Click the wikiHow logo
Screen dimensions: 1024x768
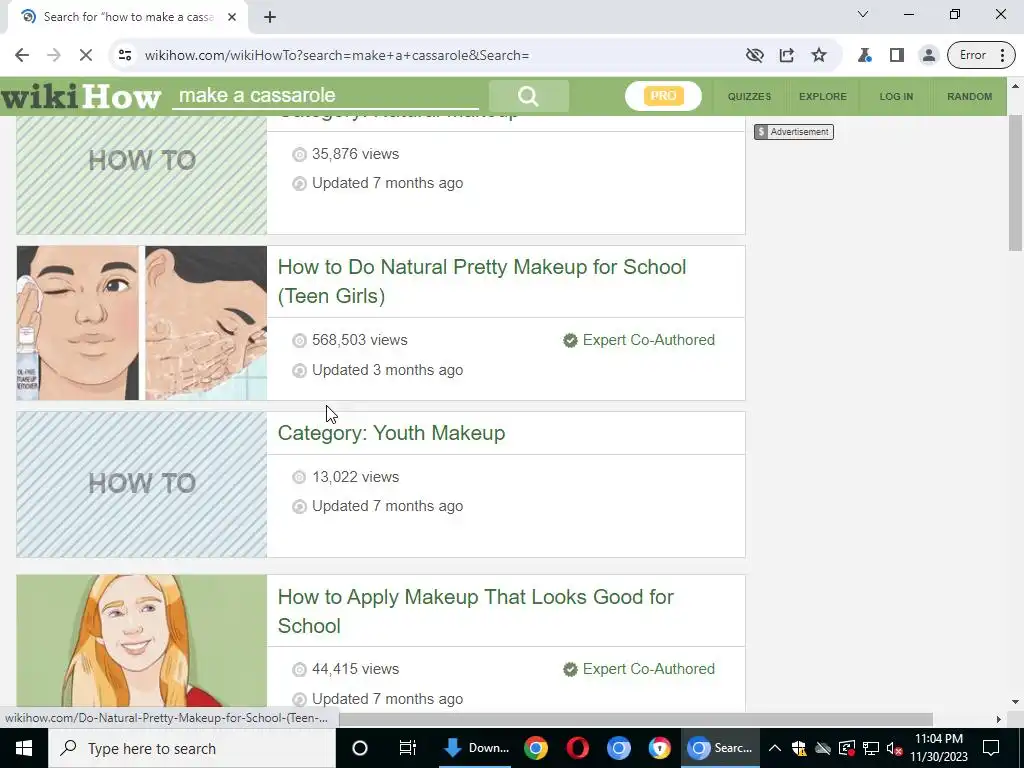point(80,97)
